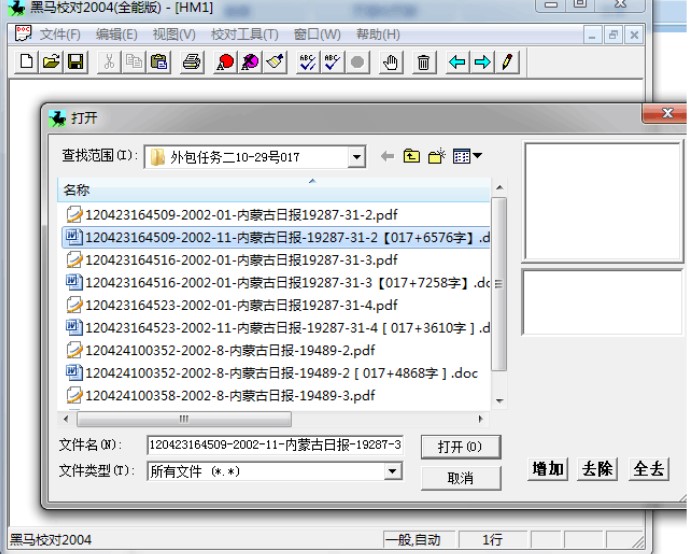The width and height of the screenshot is (691, 554).
Task: Run the first ABC spell check icon
Action: [308, 62]
